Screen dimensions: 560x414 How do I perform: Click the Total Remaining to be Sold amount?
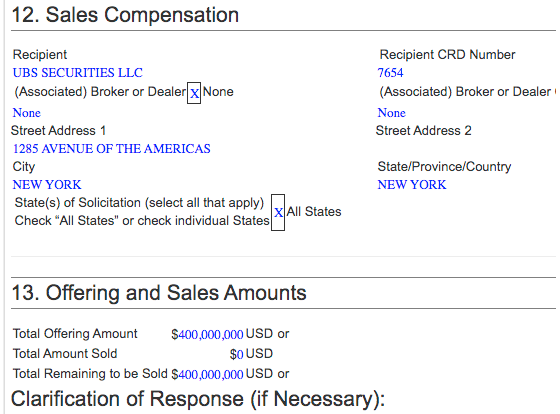[x=207, y=374]
